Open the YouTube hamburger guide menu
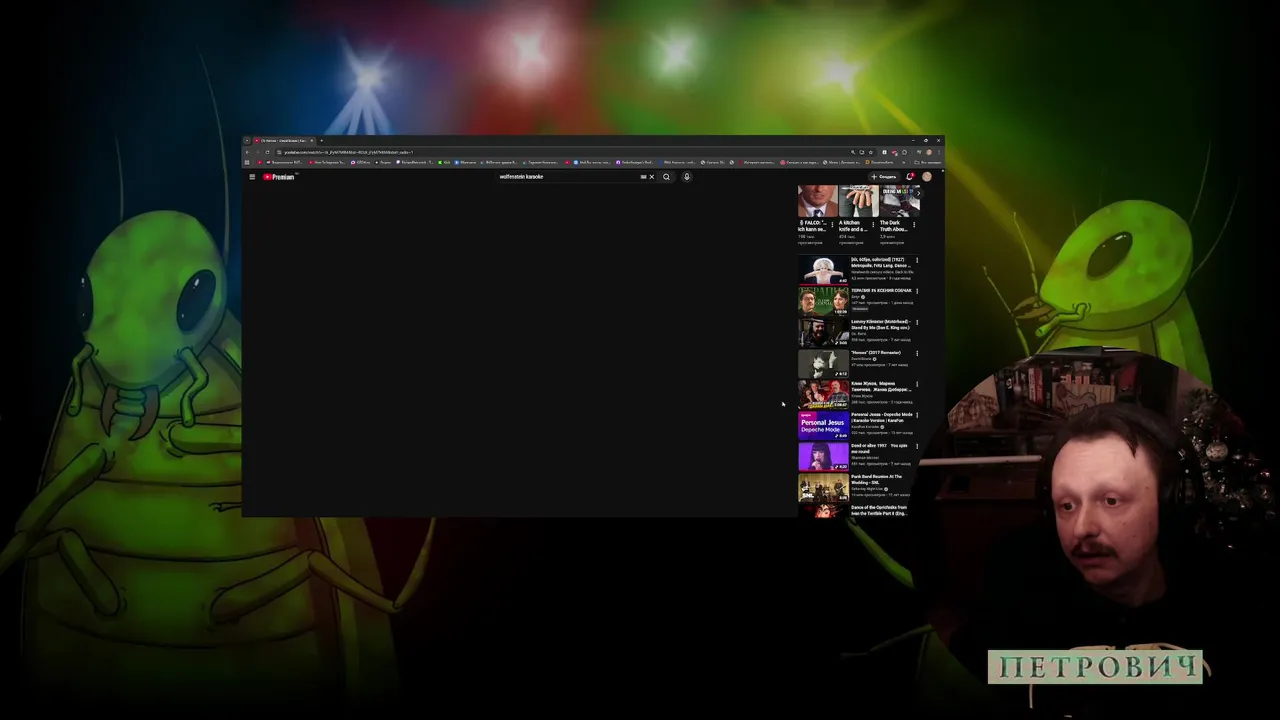The height and width of the screenshot is (720, 1280). [252, 177]
